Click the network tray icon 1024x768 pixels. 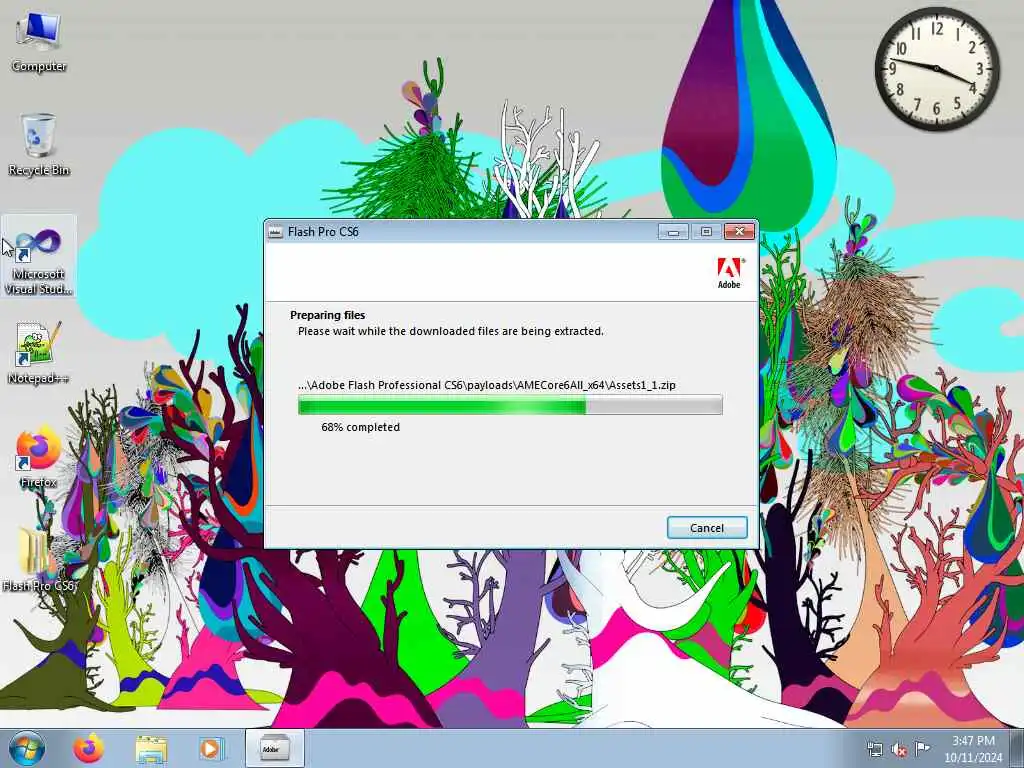tap(874, 750)
